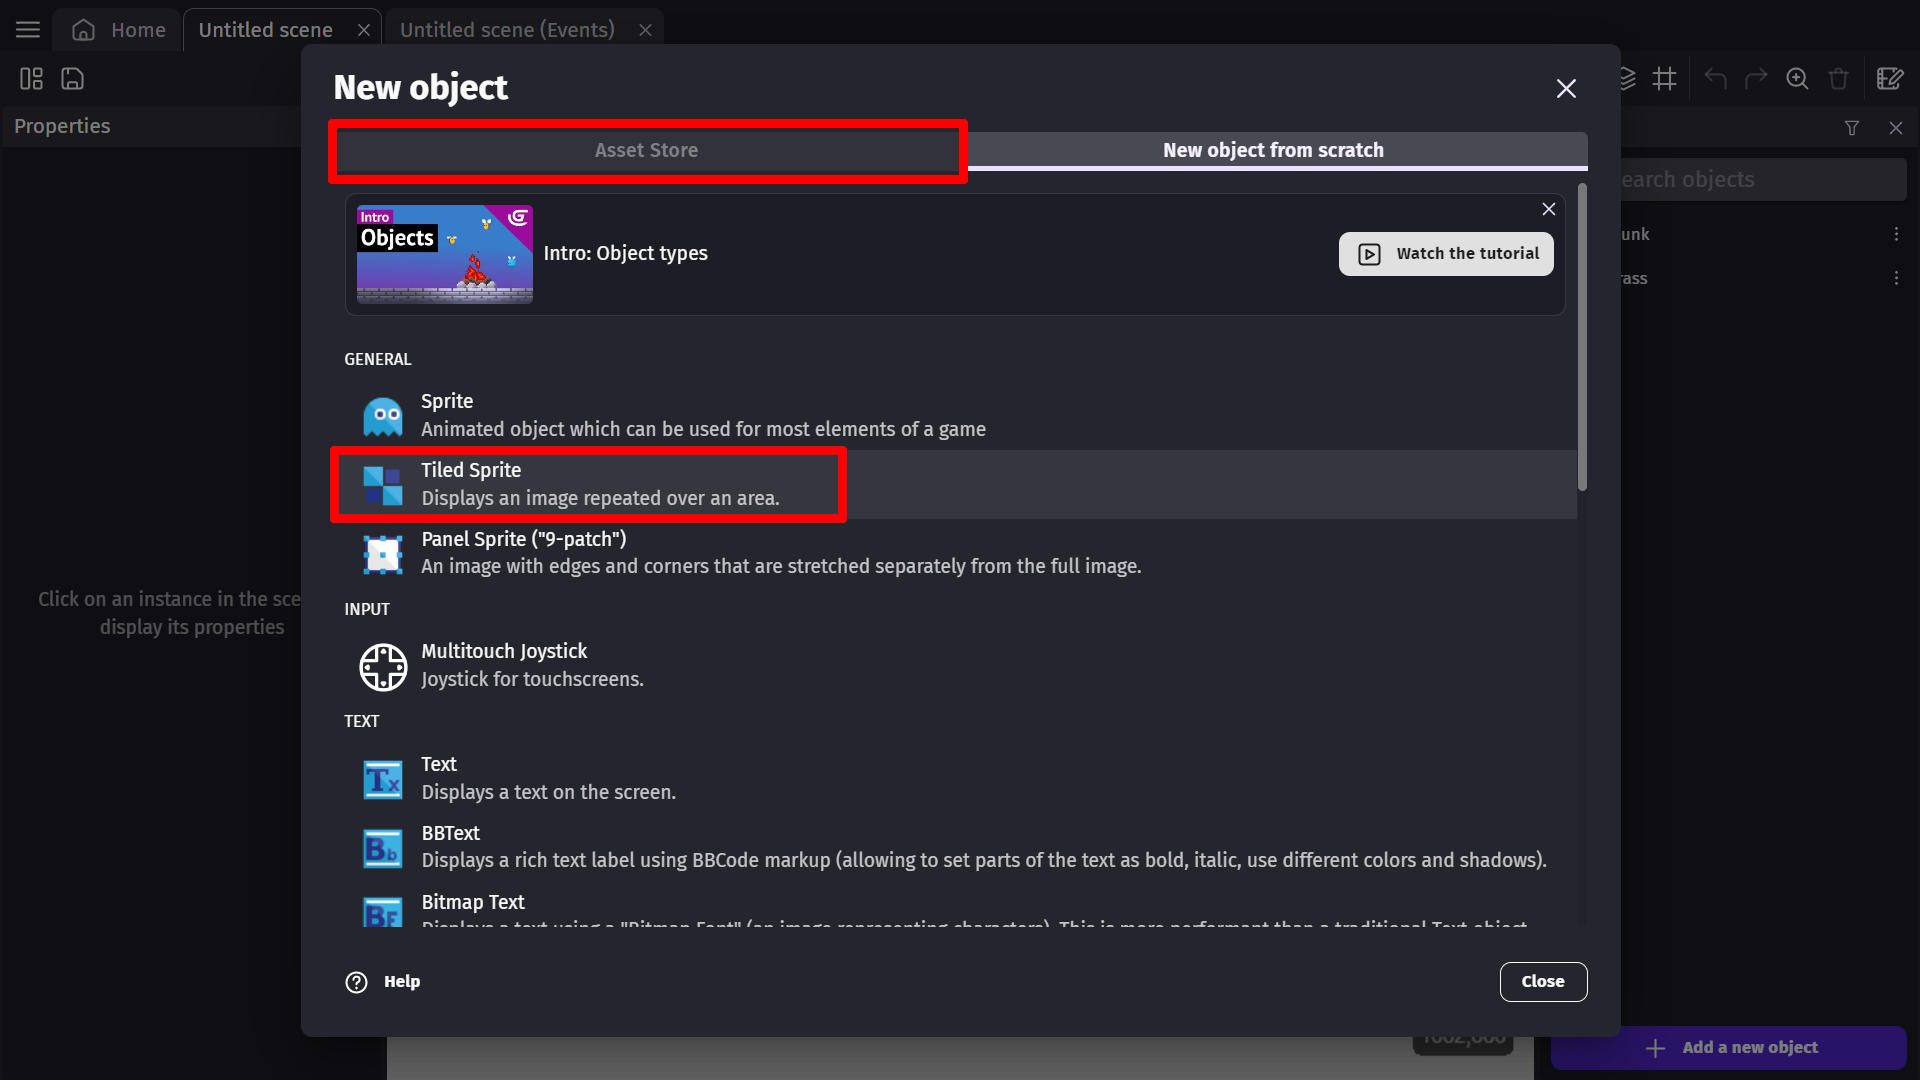This screenshot has height=1080, width=1920.
Task: Click the Sprite object type icon
Action: click(x=382, y=414)
